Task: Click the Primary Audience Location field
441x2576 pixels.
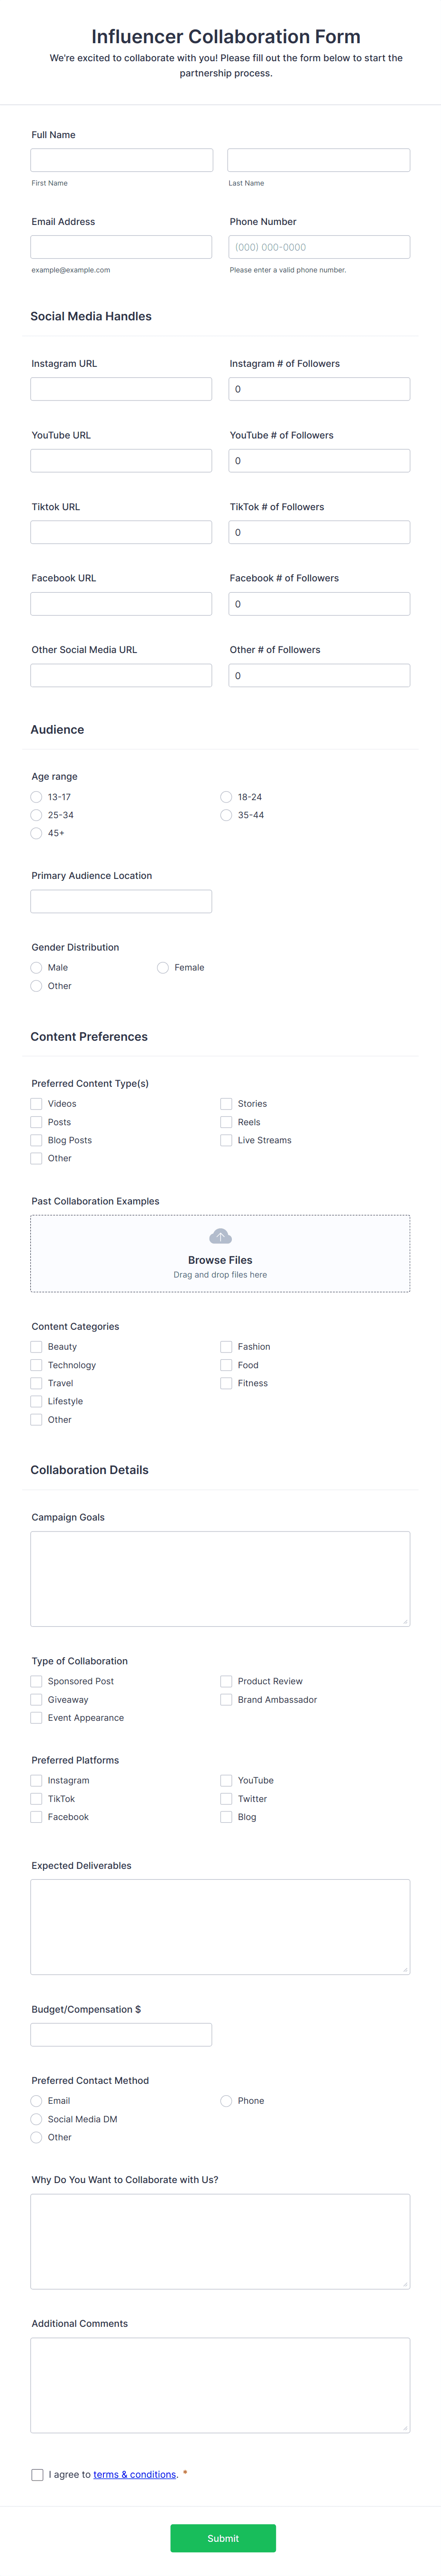Action: [x=121, y=901]
